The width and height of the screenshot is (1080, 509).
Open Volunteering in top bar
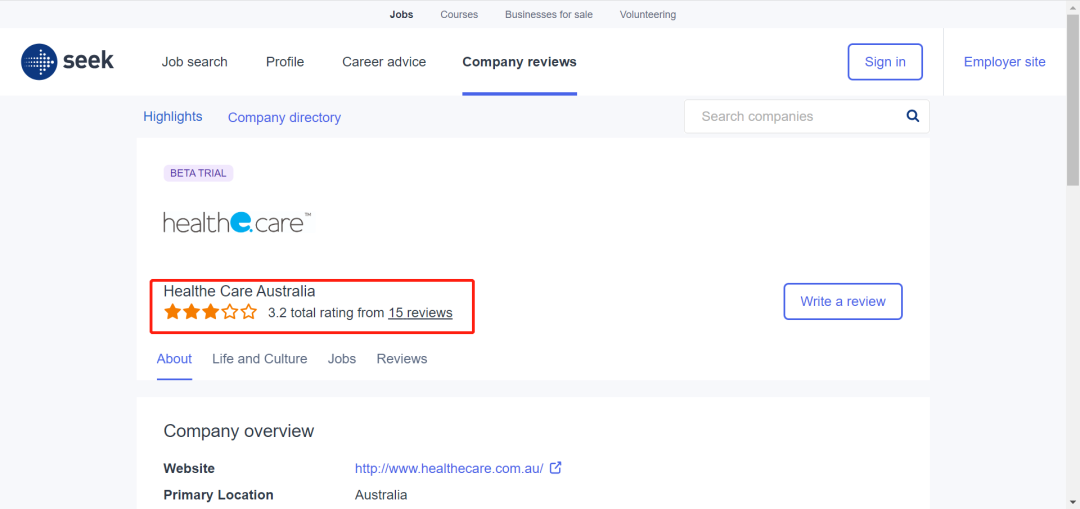(647, 14)
